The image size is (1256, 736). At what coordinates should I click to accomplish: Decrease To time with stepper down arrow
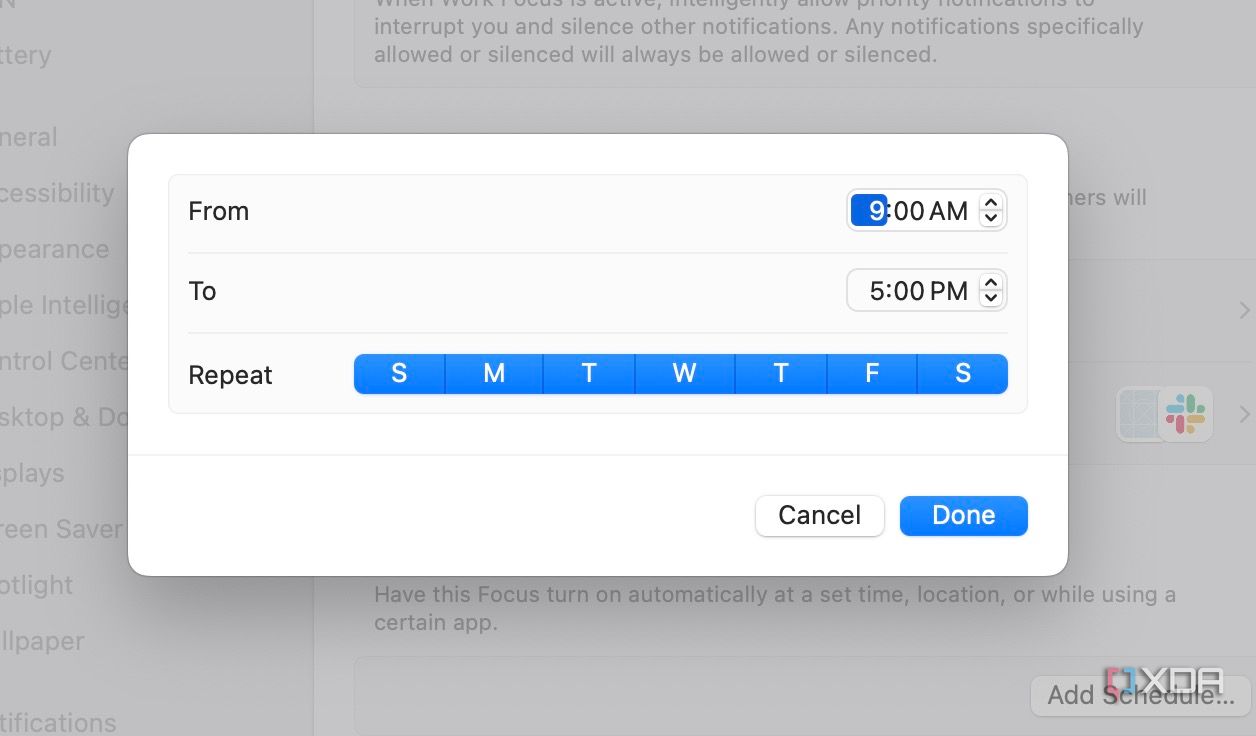coord(991,299)
